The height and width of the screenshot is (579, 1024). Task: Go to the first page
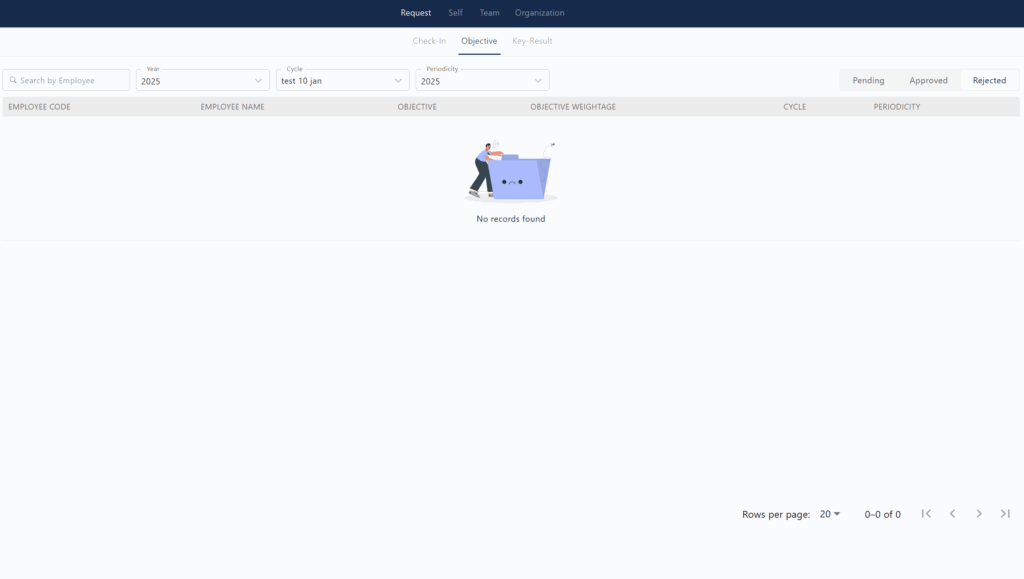tap(926, 514)
